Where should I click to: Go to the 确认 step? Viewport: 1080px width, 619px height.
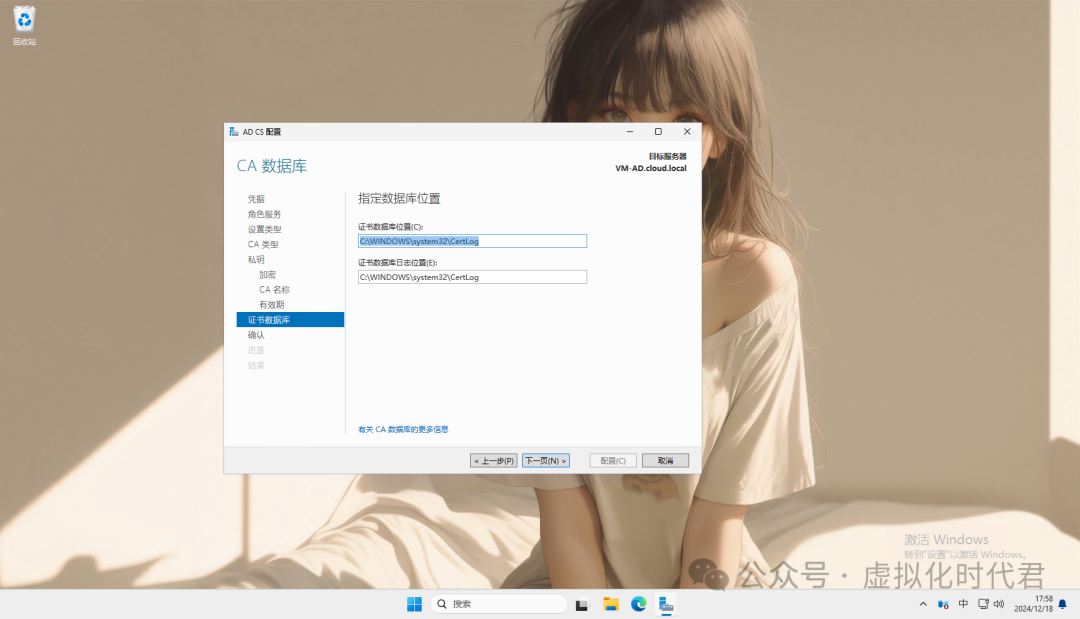(256, 335)
